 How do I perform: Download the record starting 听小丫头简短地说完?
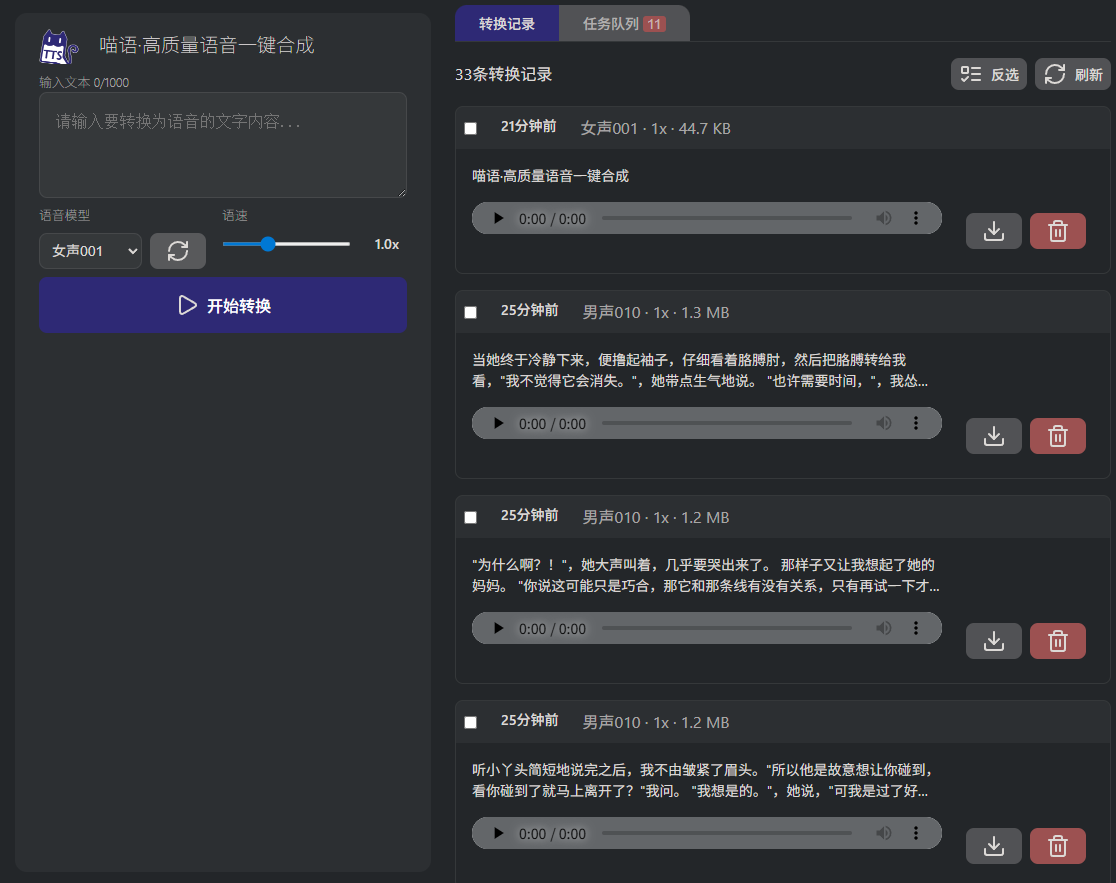click(x=994, y=845)
